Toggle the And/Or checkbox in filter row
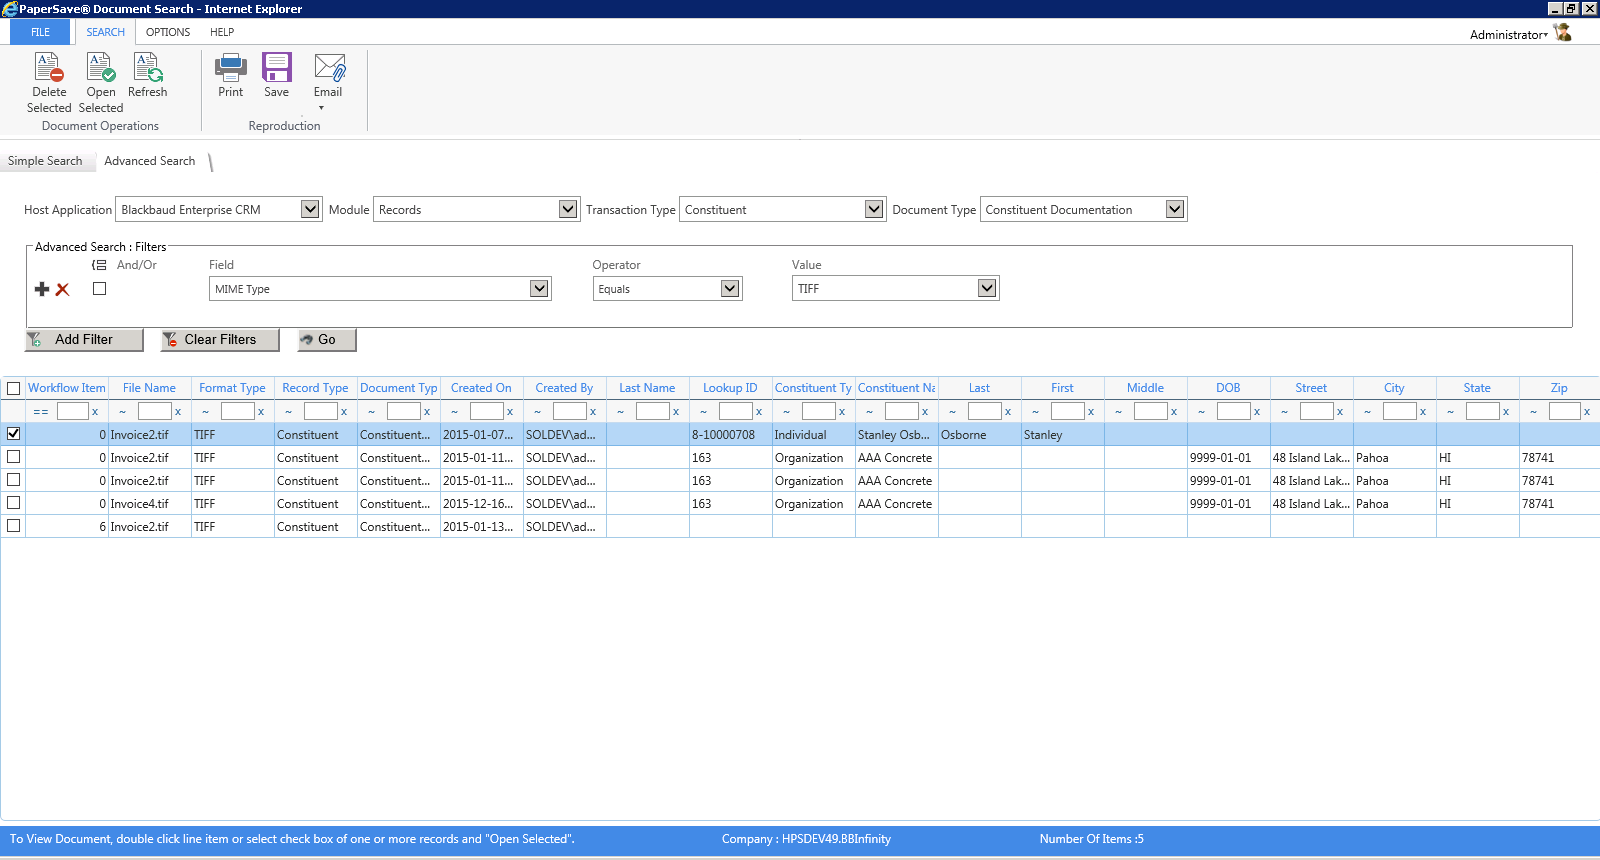Image resolution: width=1600 pixels, height=860 pixels. point(99,289)
